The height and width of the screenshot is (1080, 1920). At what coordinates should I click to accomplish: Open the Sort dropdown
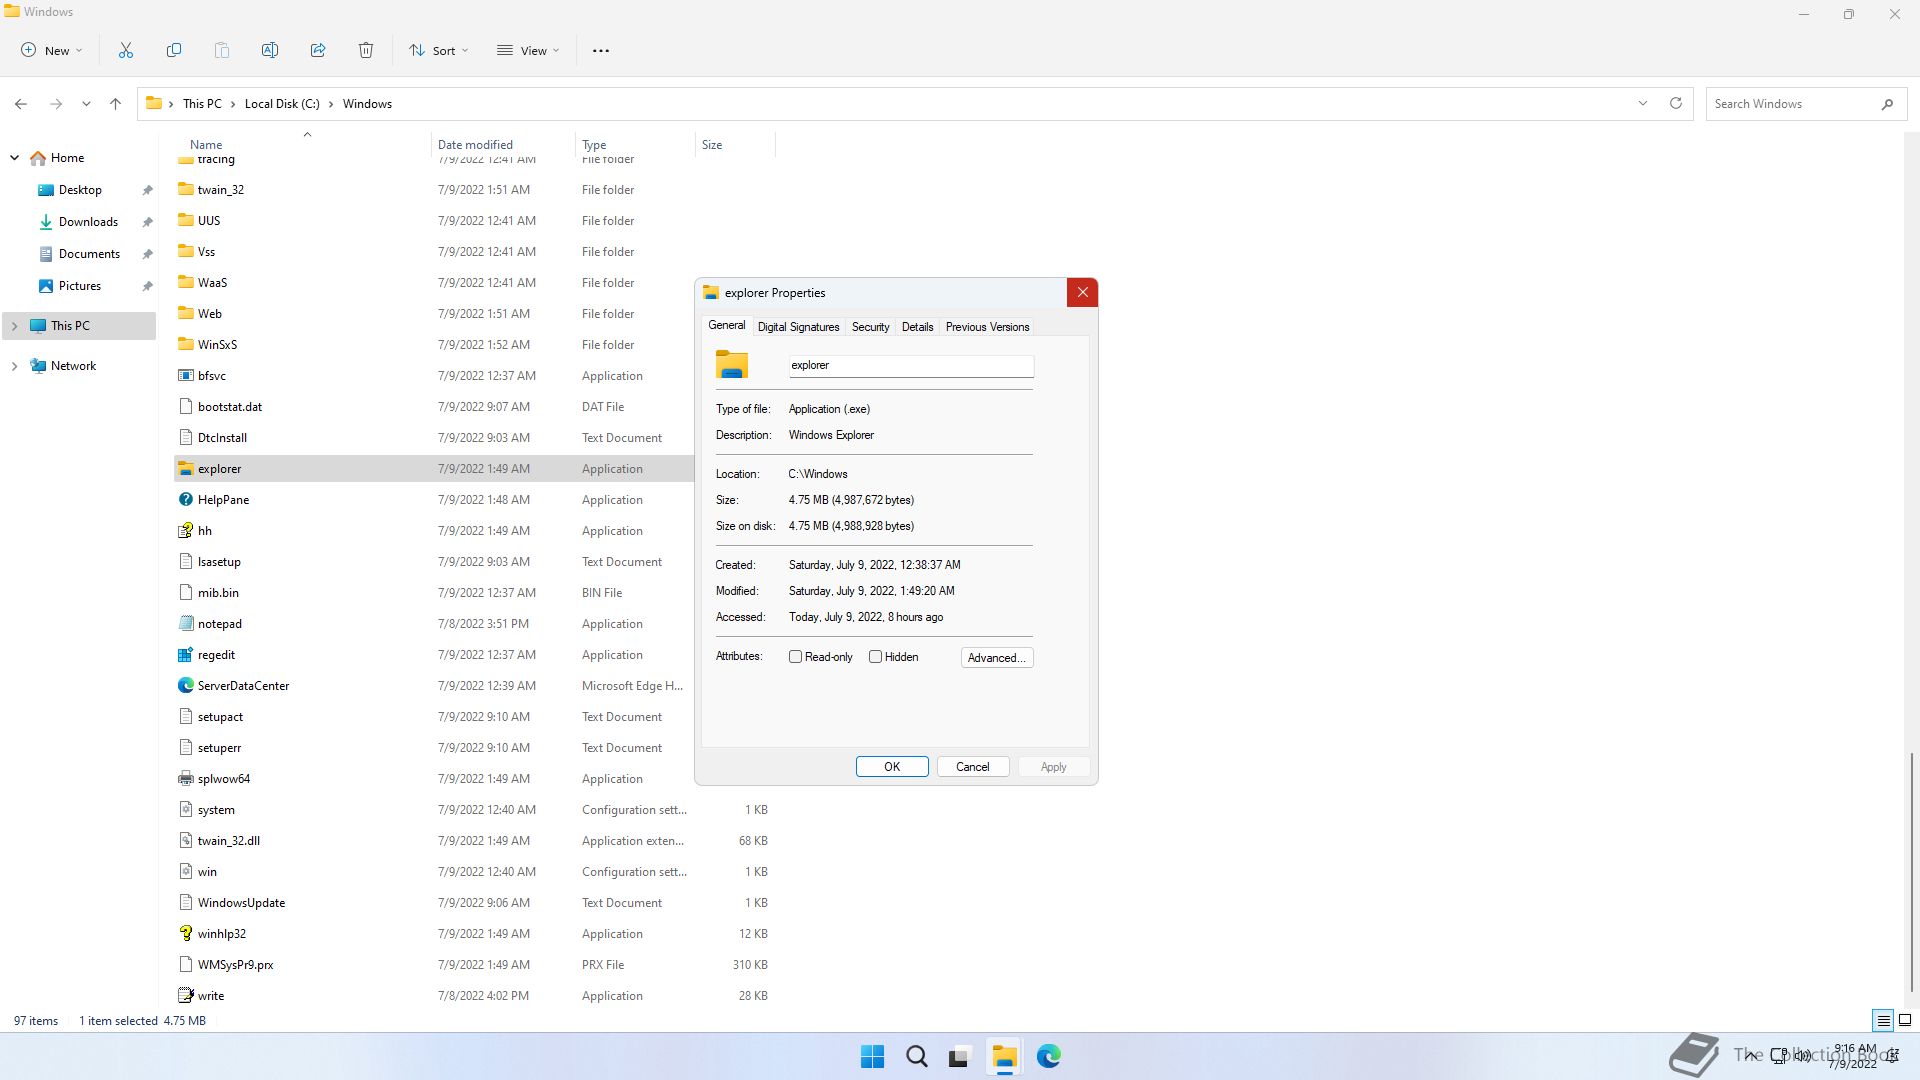click(x=438, y=50)
